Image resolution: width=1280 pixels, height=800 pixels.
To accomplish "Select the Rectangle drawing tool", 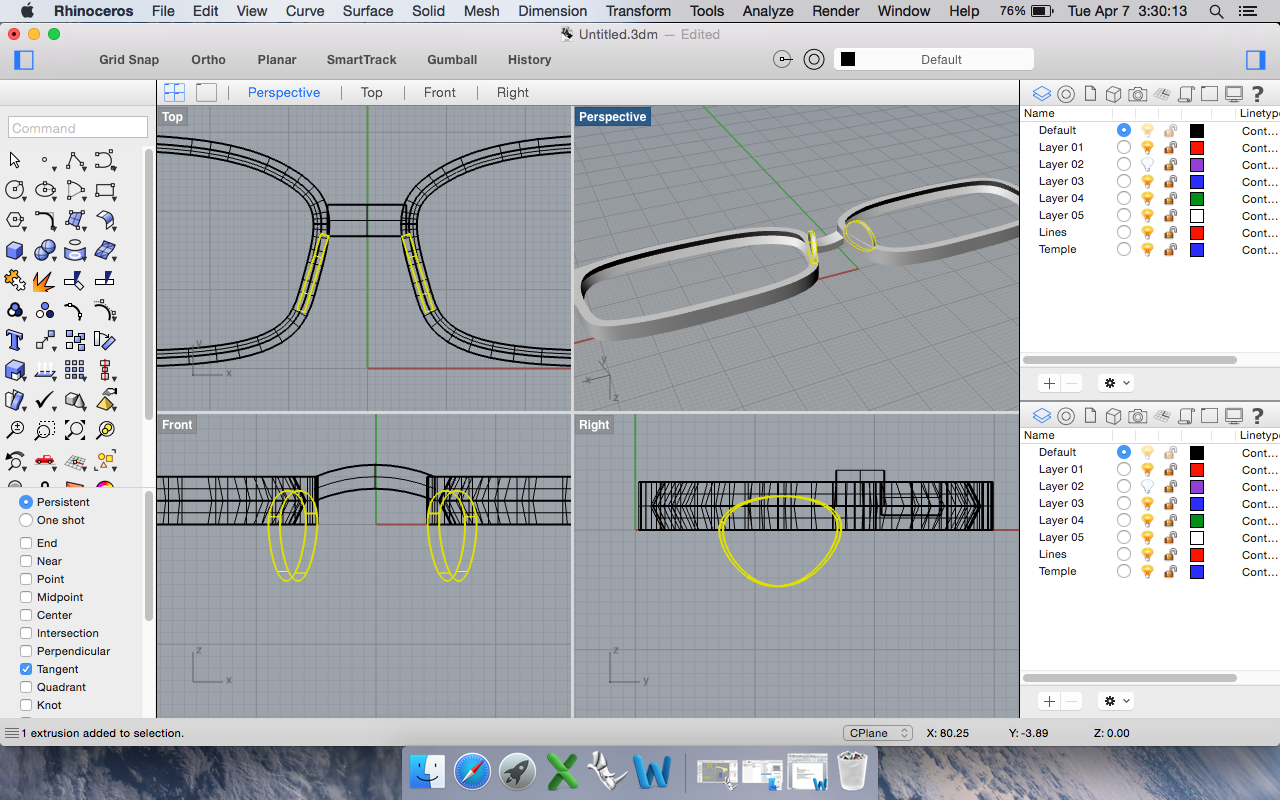I will [x=105, y=190].
